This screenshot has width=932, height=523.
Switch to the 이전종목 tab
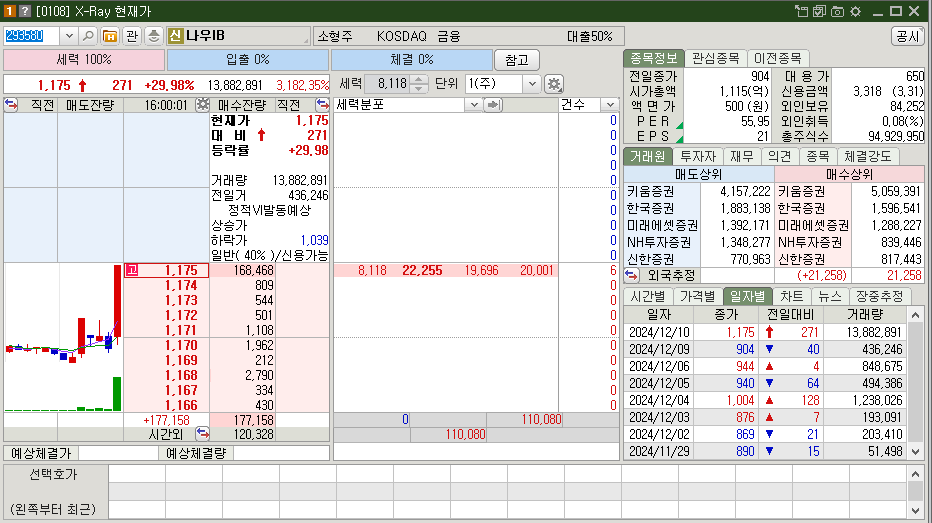coord(777,58)
